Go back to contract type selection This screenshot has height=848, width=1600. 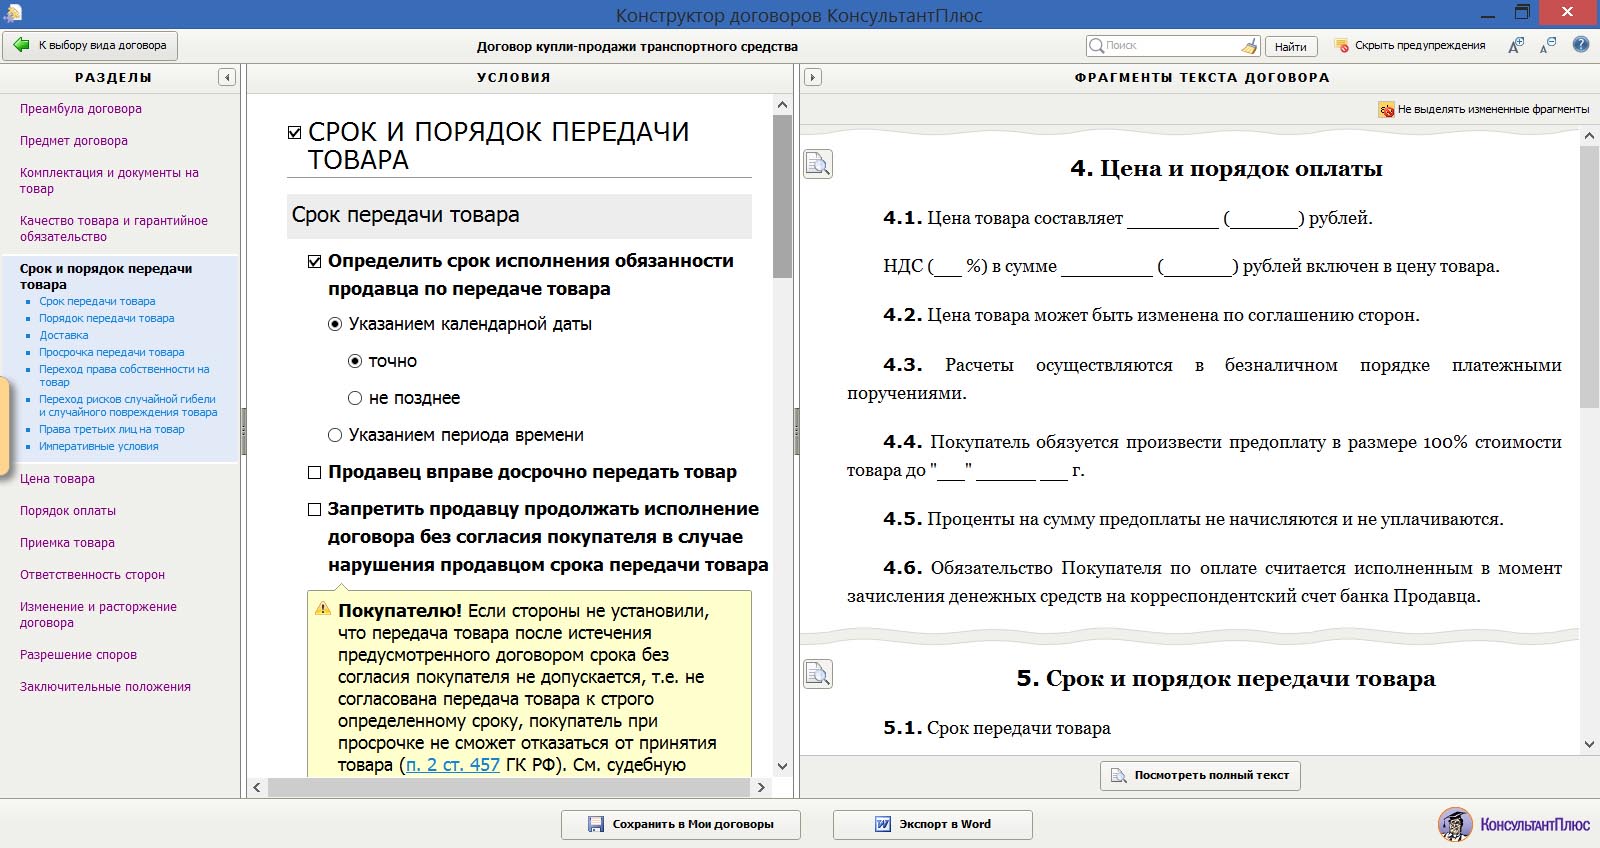coord(90,45)
